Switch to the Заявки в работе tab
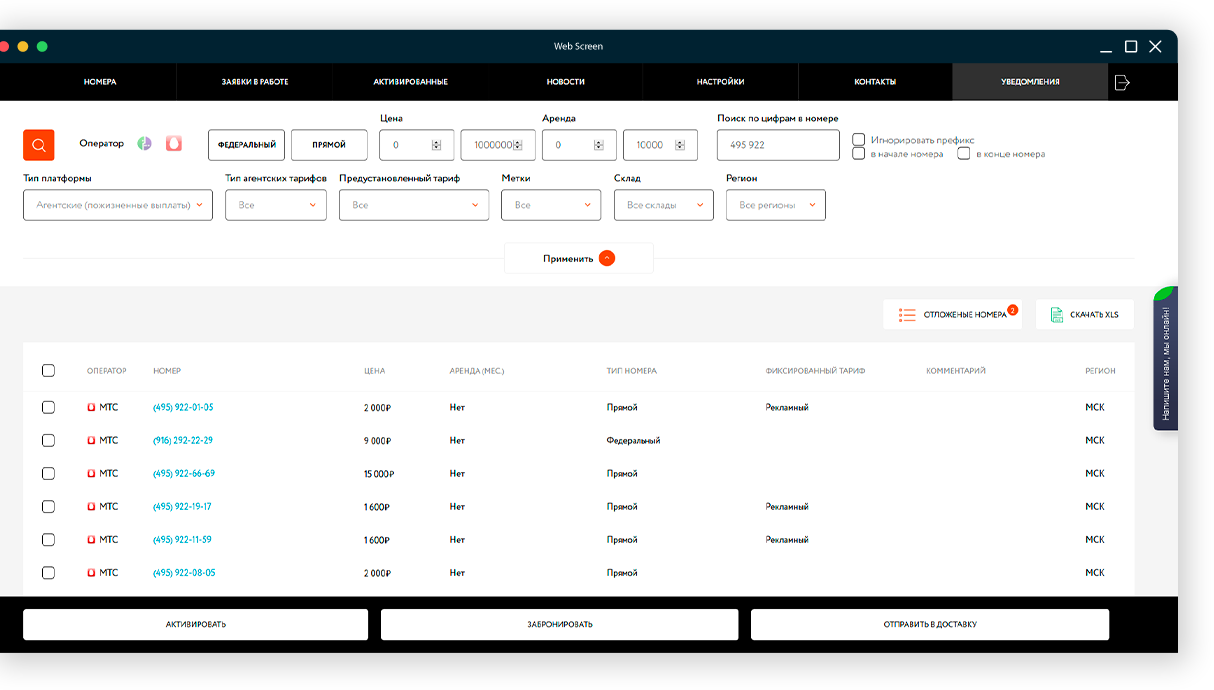 tap(255, 82)
